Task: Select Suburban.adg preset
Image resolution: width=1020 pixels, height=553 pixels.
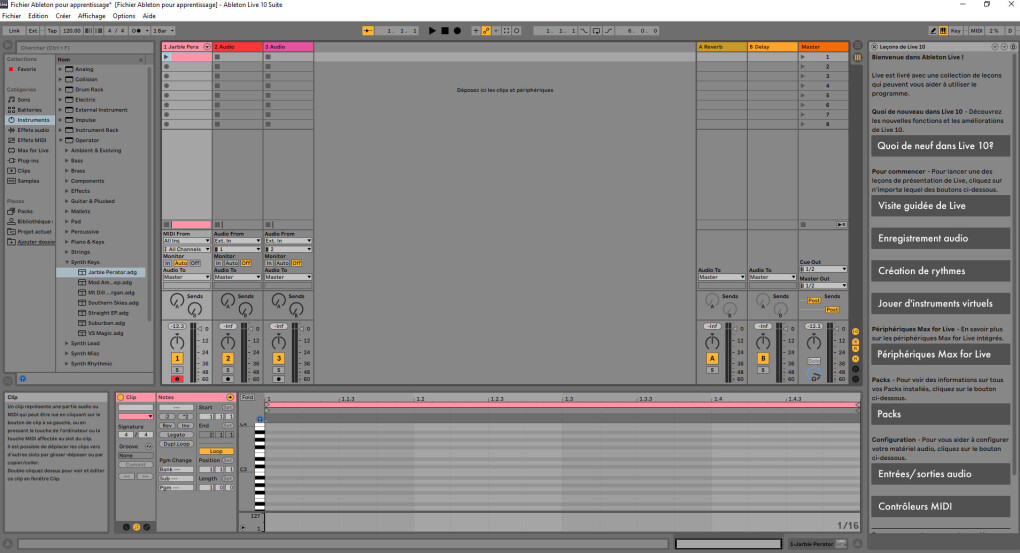Action: pos(106,323)
